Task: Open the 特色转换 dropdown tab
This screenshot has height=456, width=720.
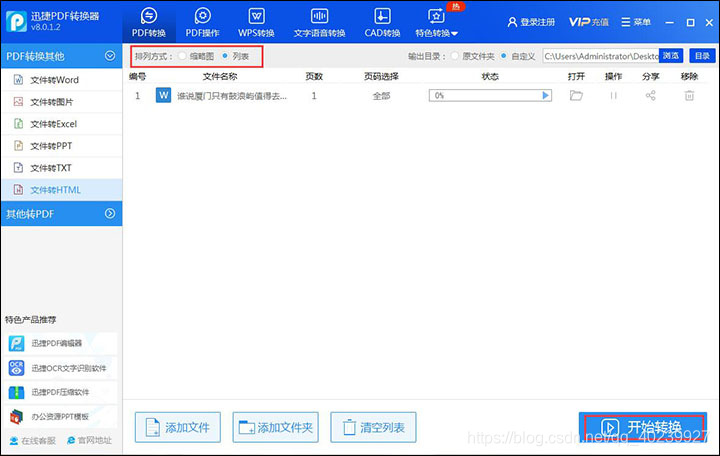Action: click(437, 23)
